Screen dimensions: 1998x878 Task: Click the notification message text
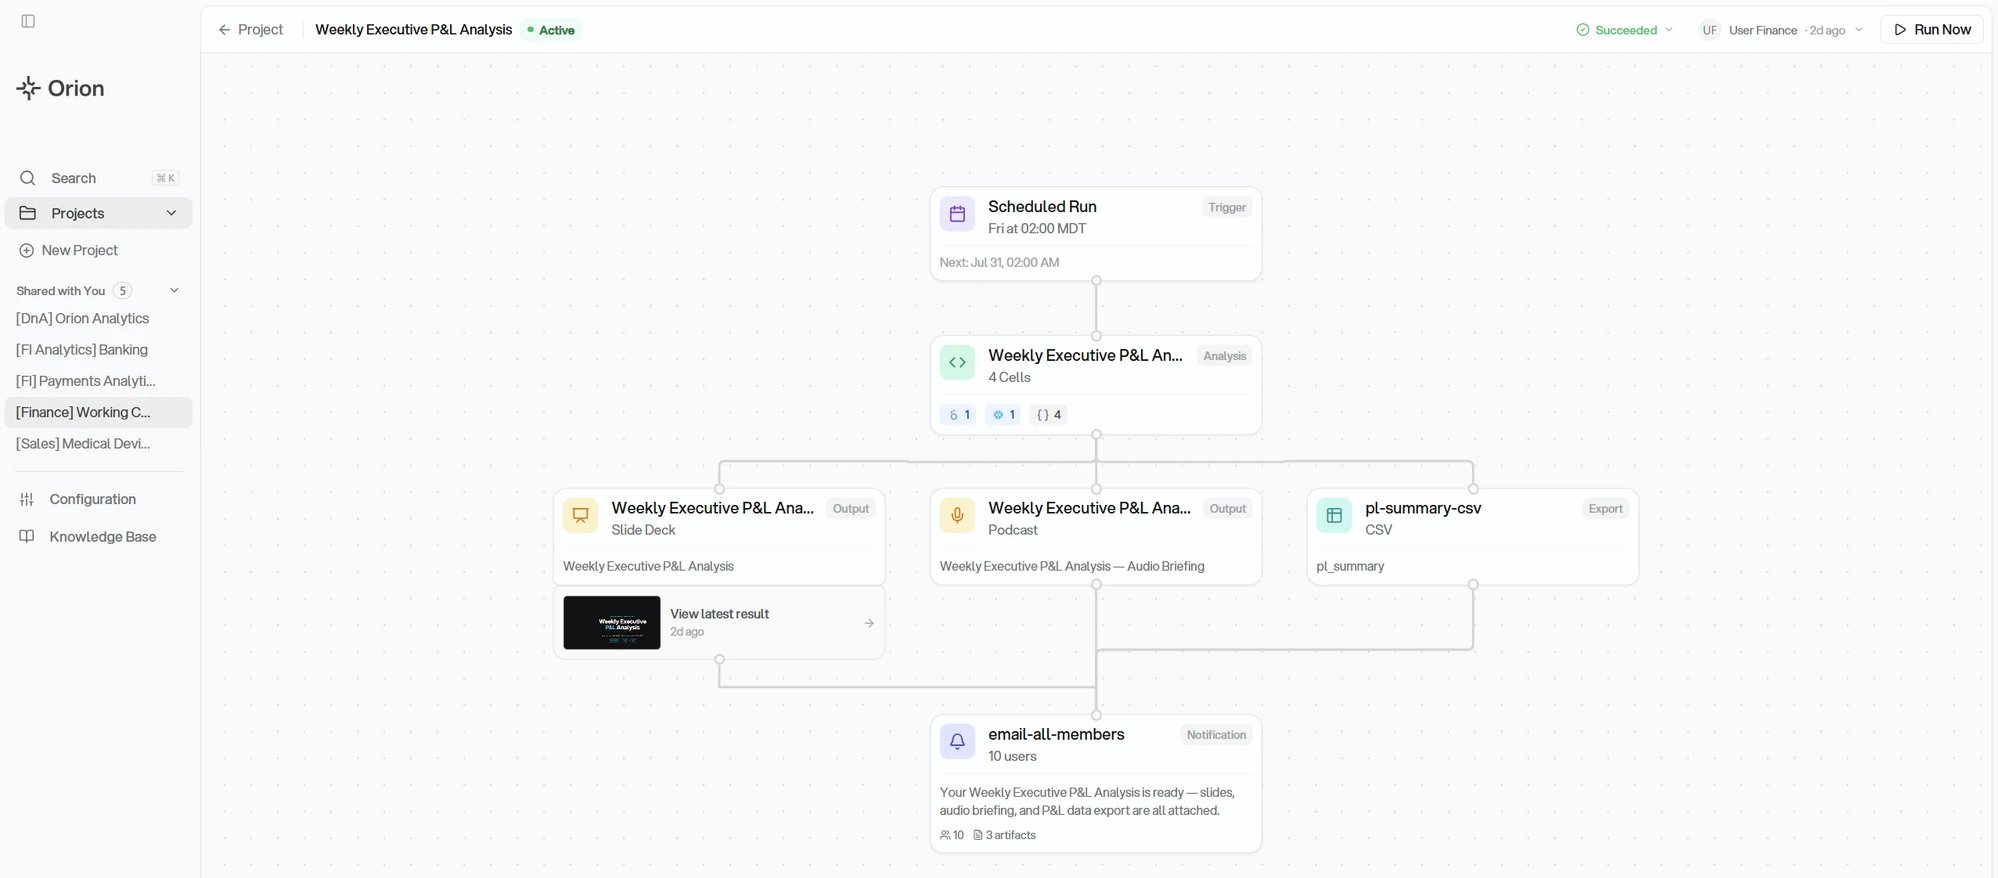tap(1088, 802)
